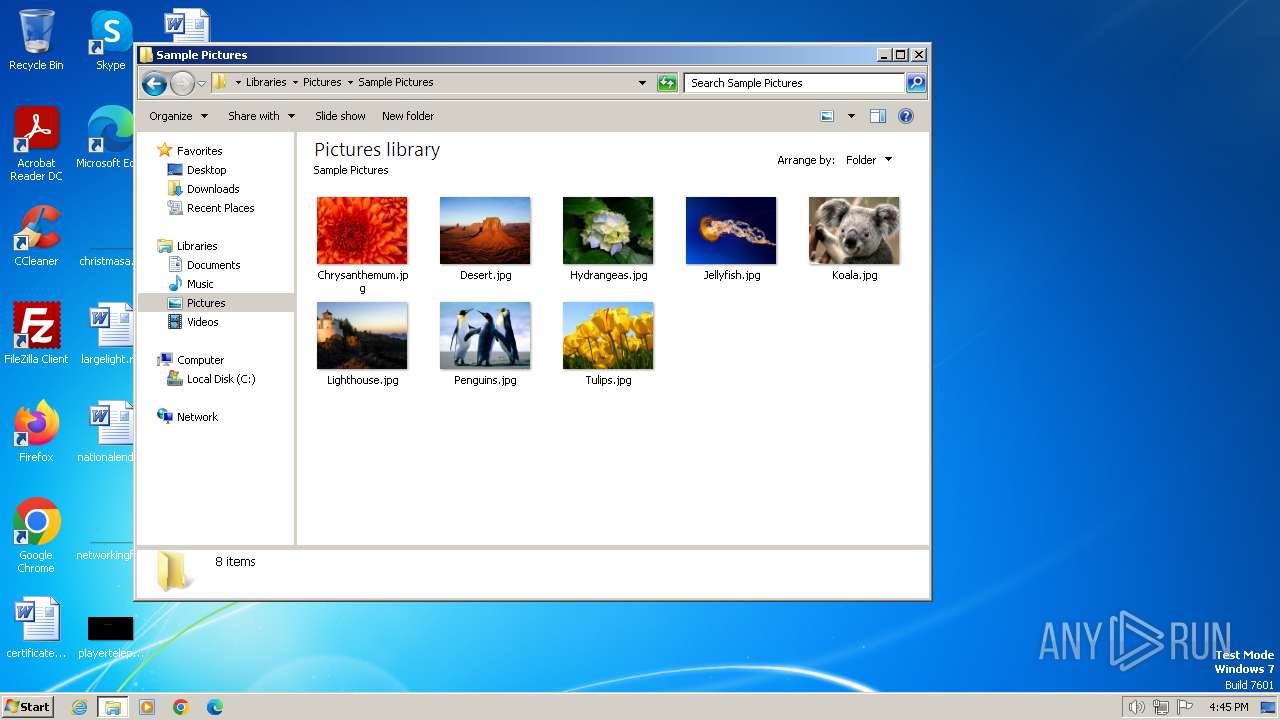Open the Start menu

(x=28, y=707)
